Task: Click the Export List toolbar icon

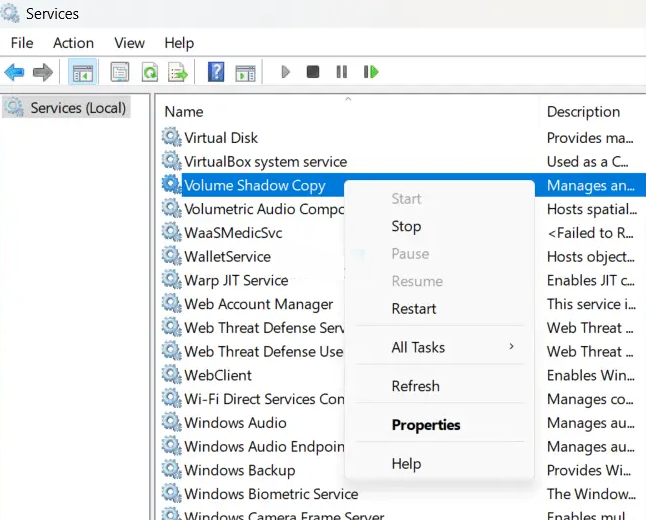Action: [178, 72]
